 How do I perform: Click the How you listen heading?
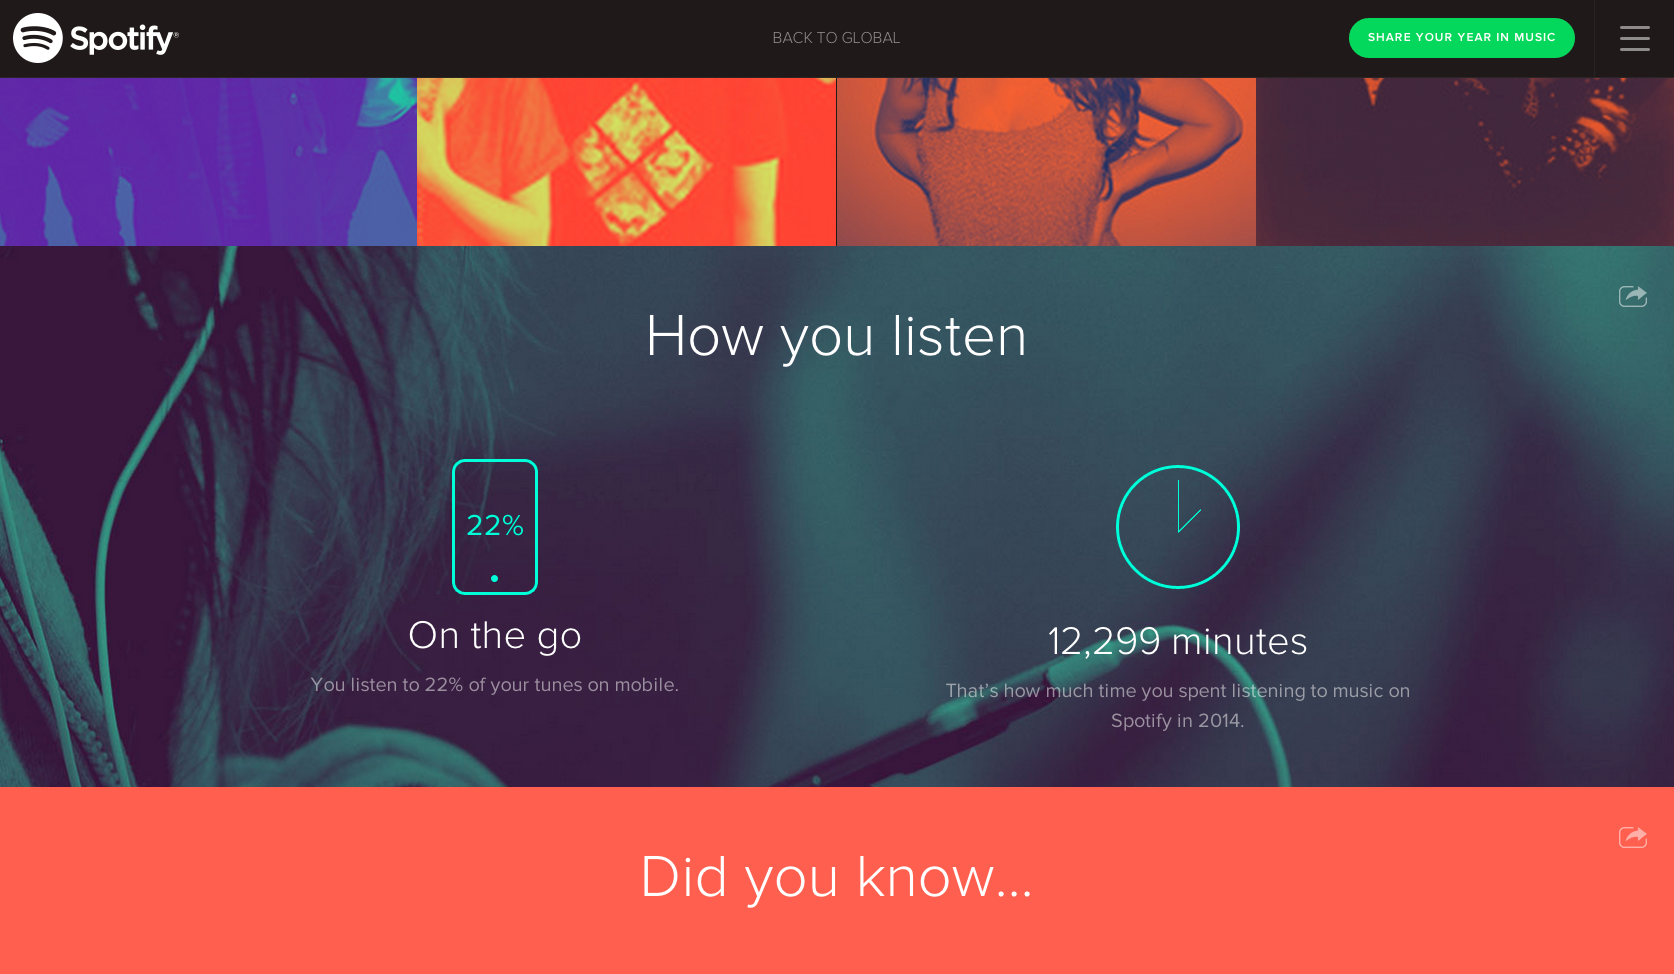pyautogui.click(x=837, y=336)
